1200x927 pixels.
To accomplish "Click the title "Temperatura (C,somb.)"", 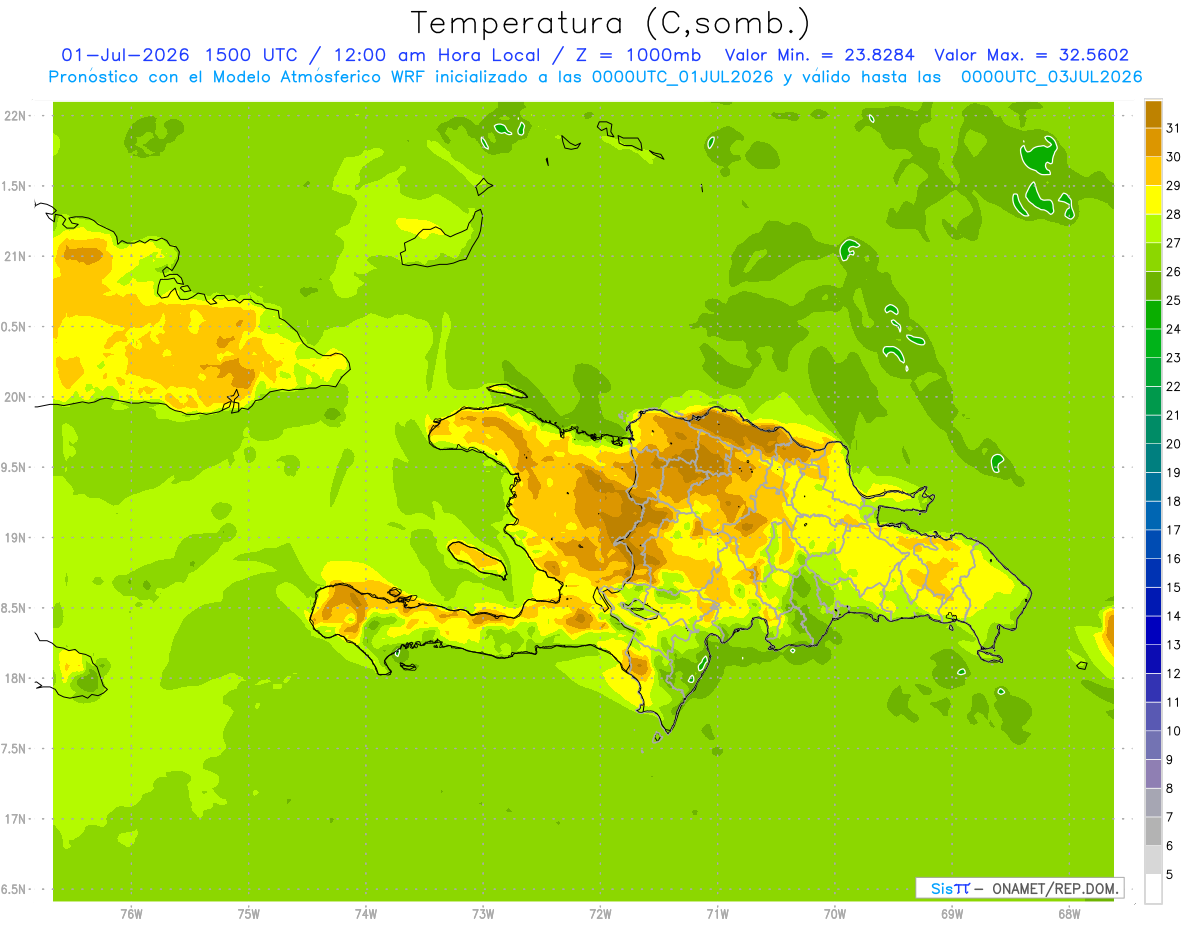I will point(610,23).
